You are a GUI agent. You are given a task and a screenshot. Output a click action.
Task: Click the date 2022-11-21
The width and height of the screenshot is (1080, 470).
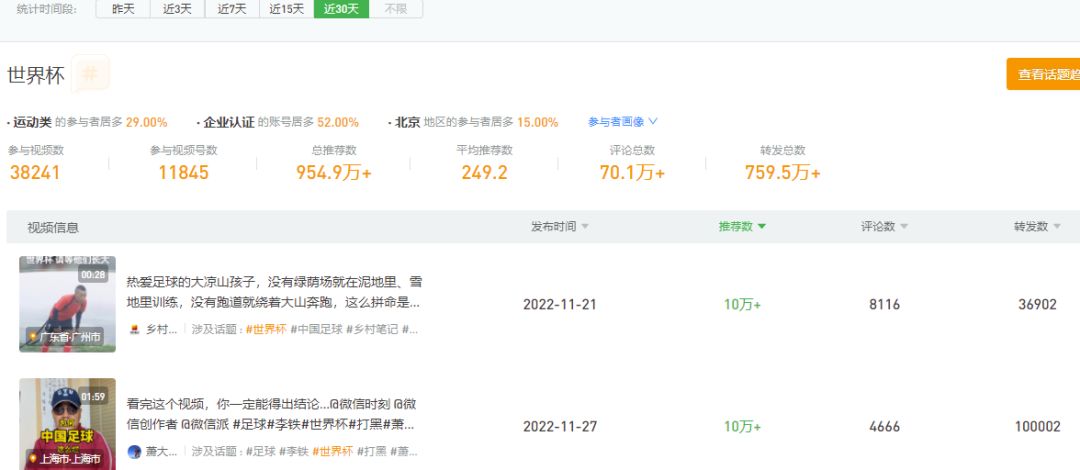(x=560, y=305)
